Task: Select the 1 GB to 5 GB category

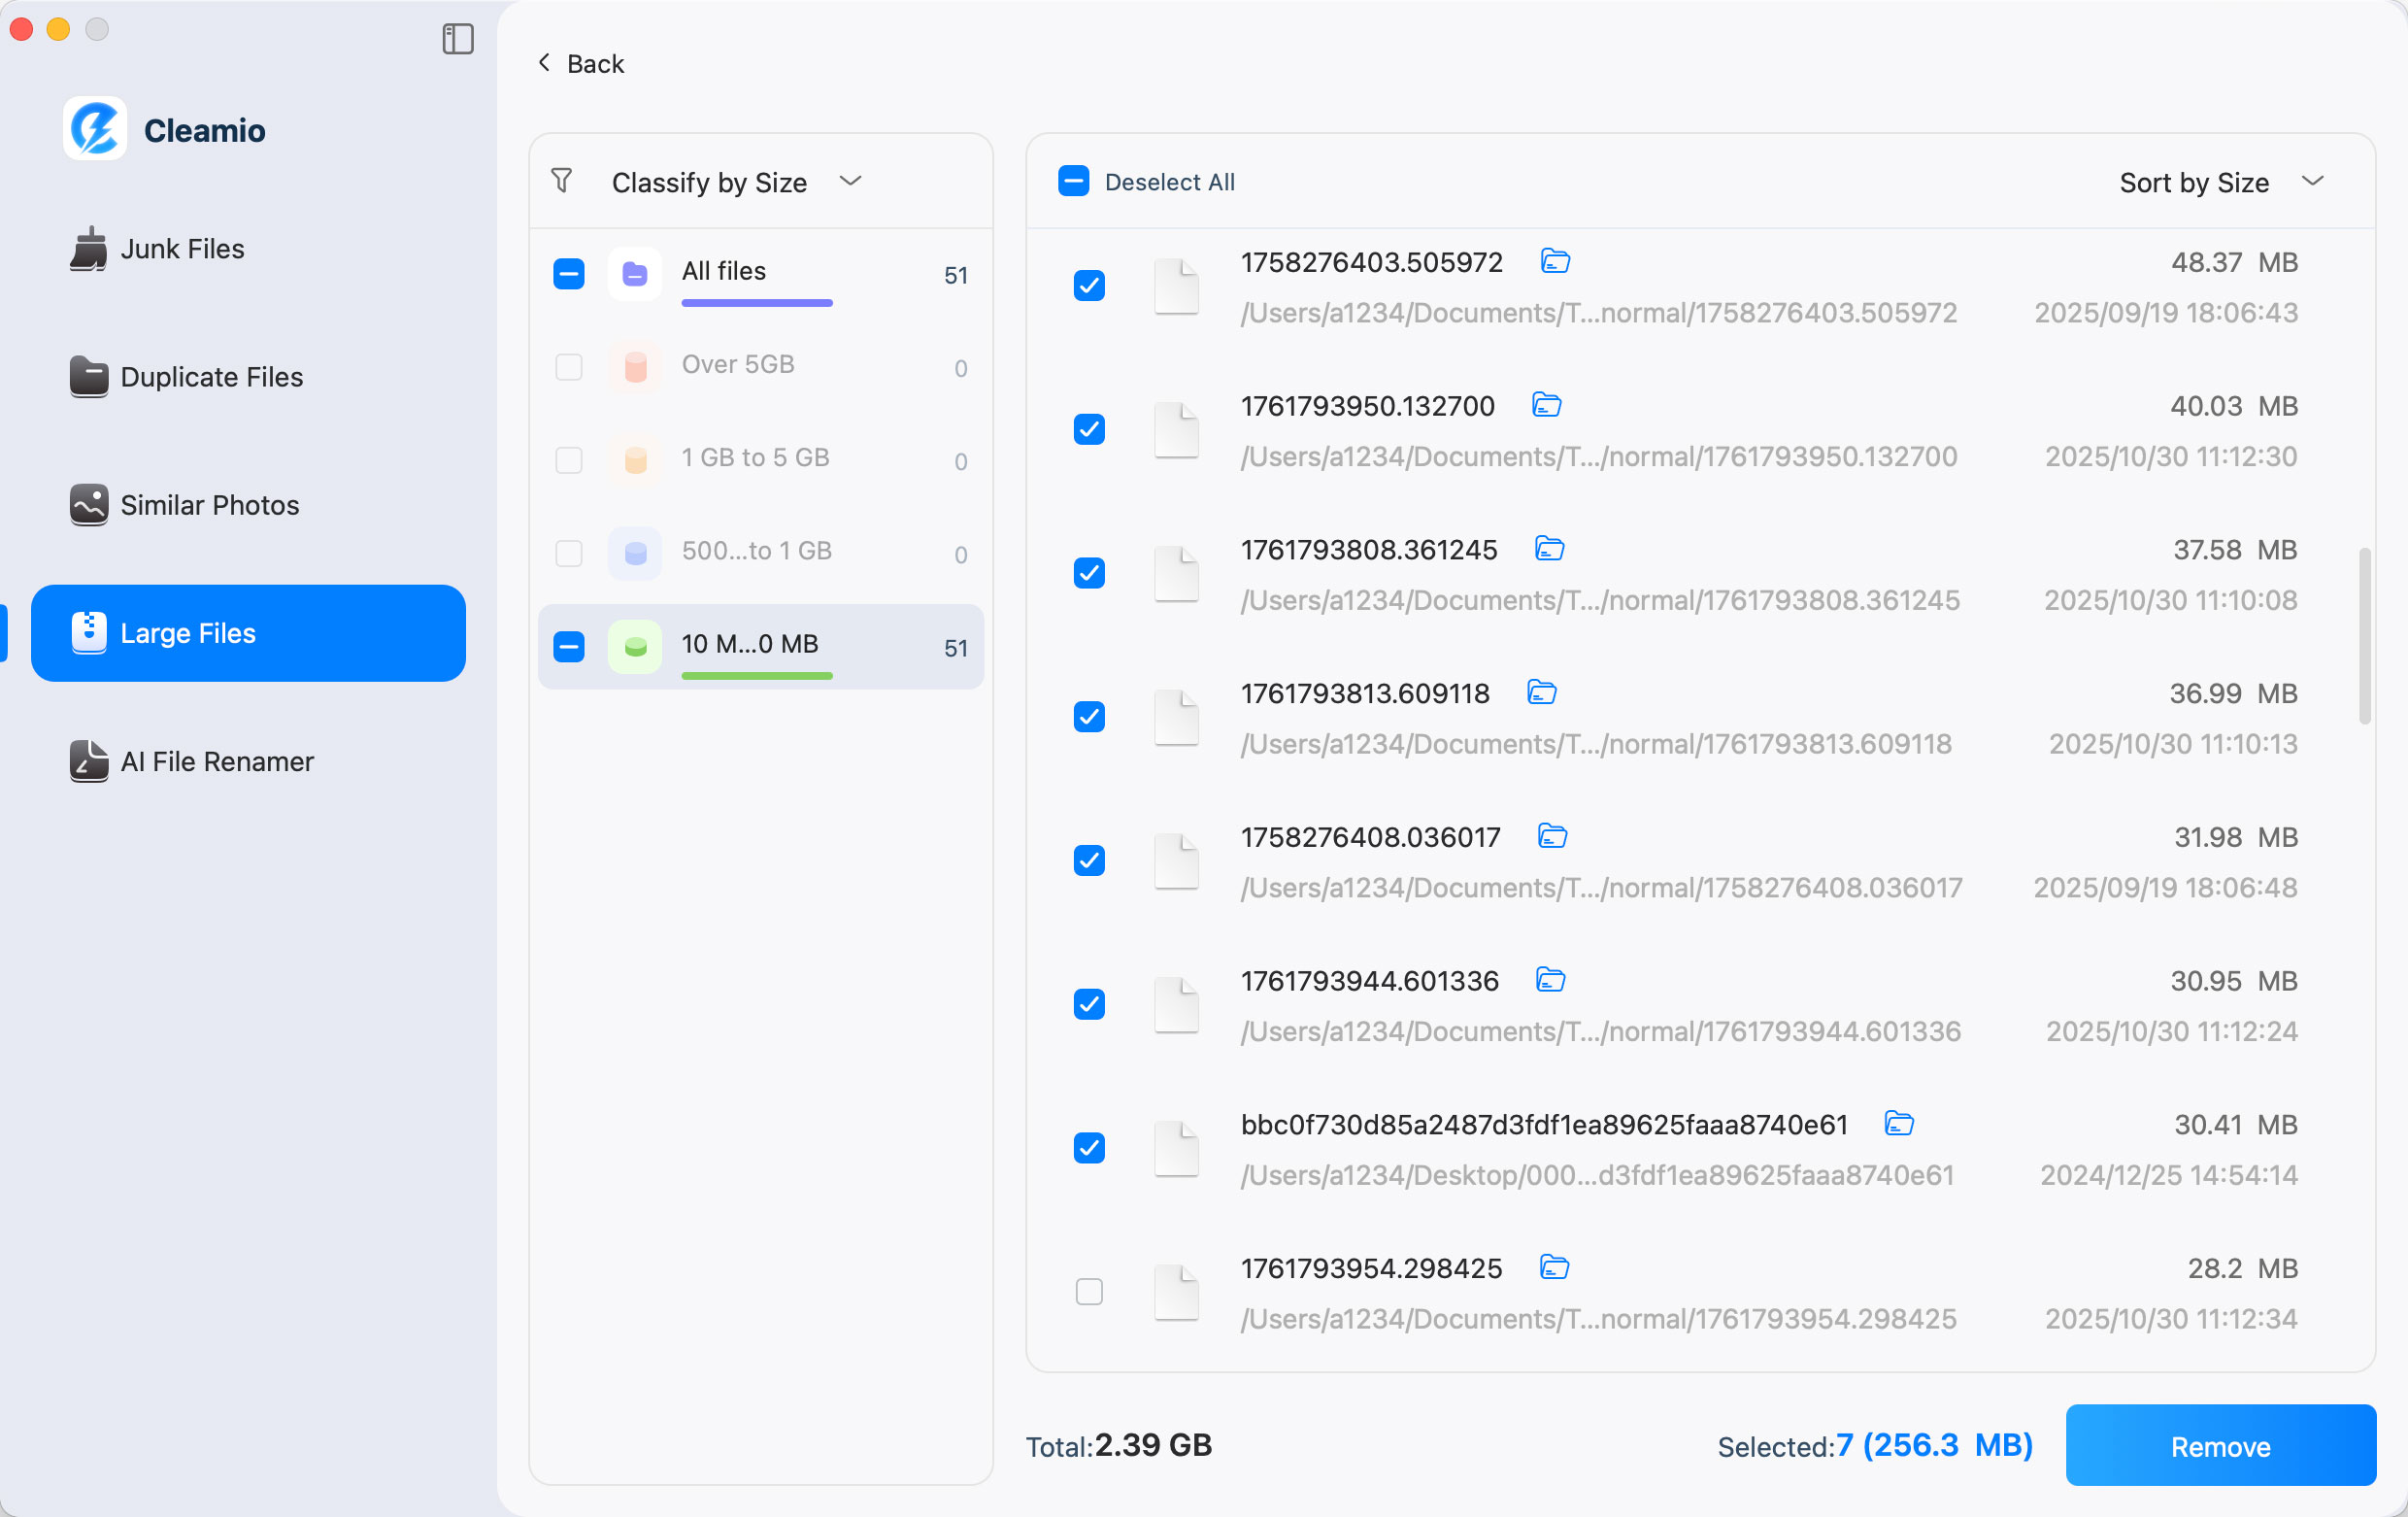Action: pos(755,457)
